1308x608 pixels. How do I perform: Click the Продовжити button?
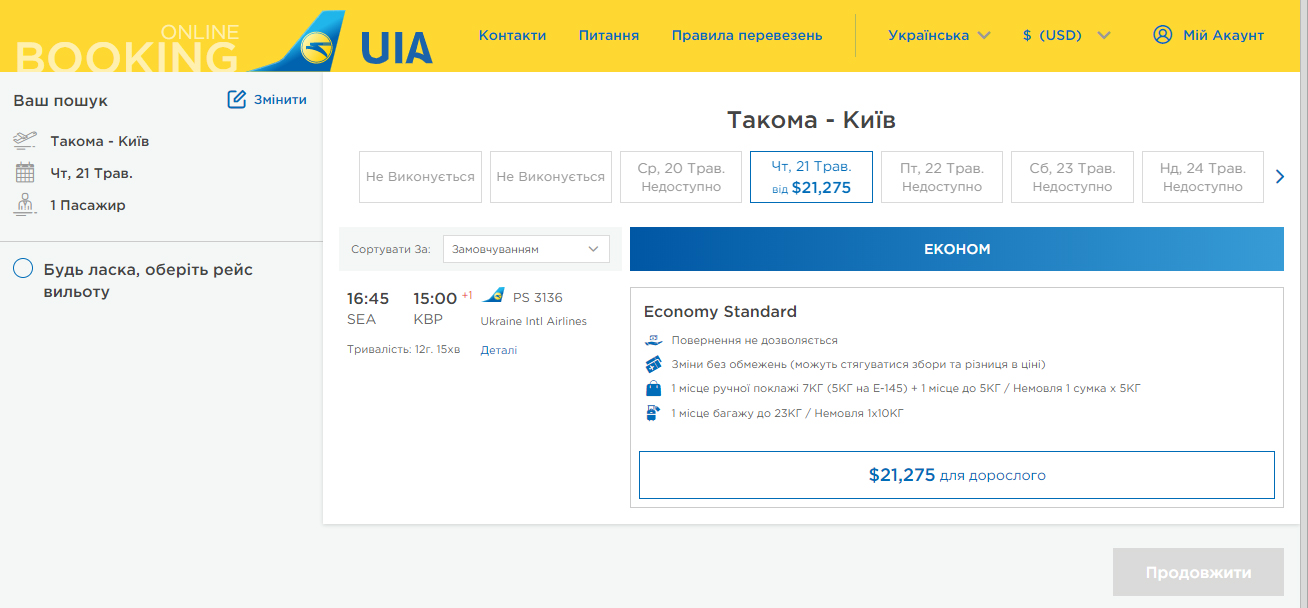(x=1198, y=573)
